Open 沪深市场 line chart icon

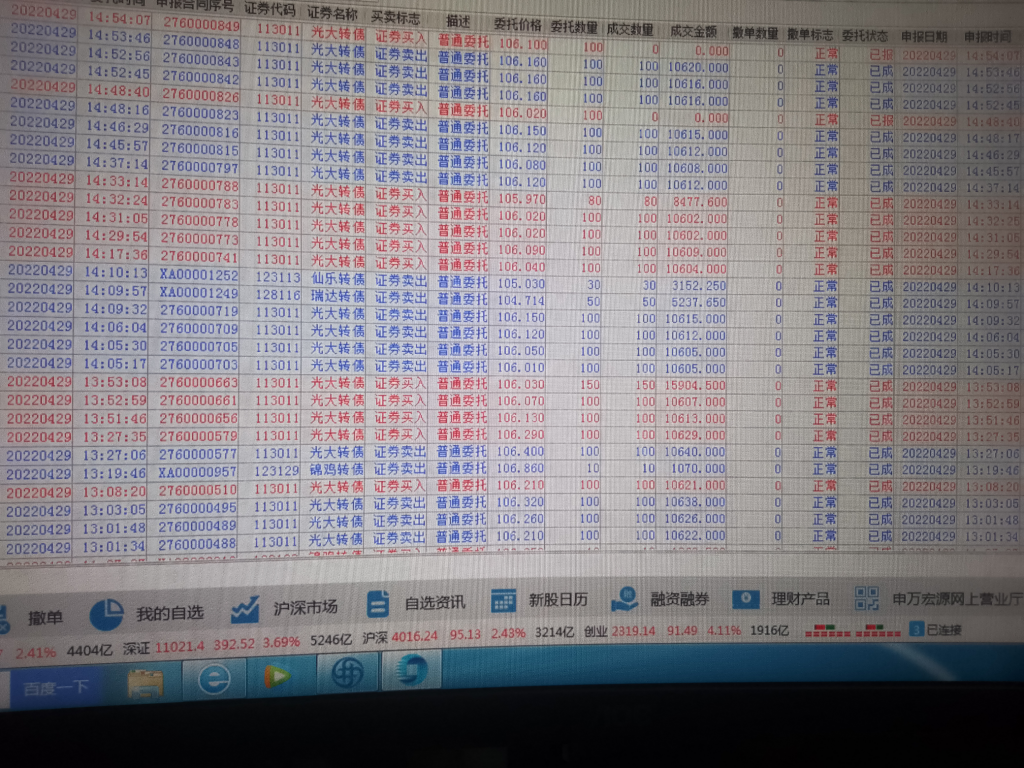tap(245, 608)
